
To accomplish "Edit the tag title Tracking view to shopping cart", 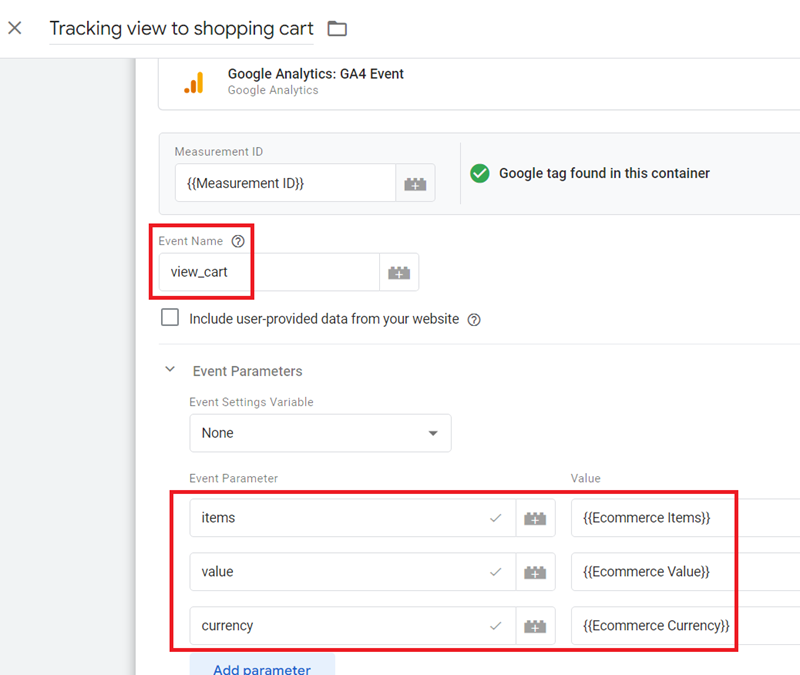I will pyautogui.click(x=180, y=28).
